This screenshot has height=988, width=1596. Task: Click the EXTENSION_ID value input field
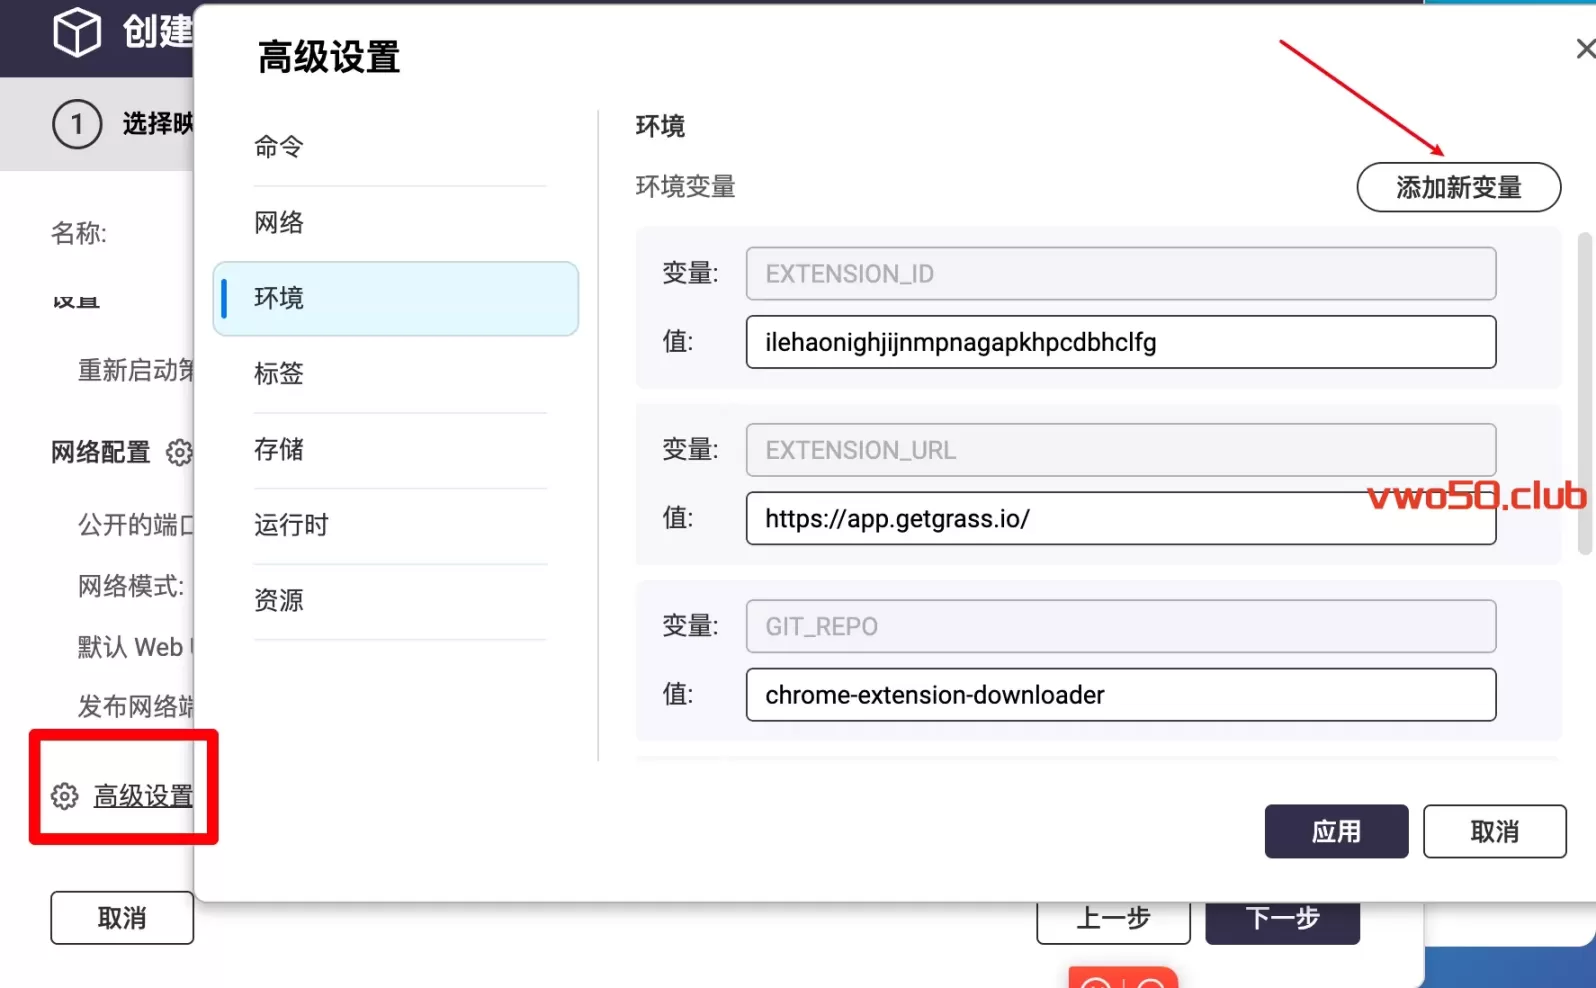coord(1120,342)
